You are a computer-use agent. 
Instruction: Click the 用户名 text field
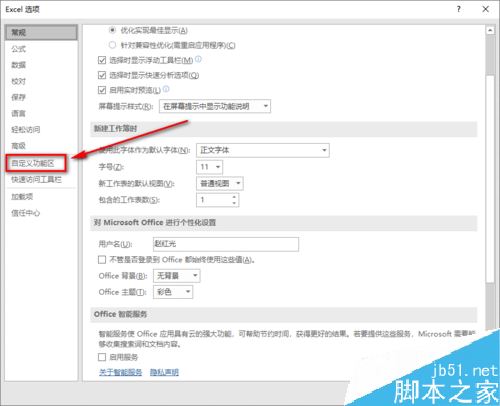[x=226, y=244]
